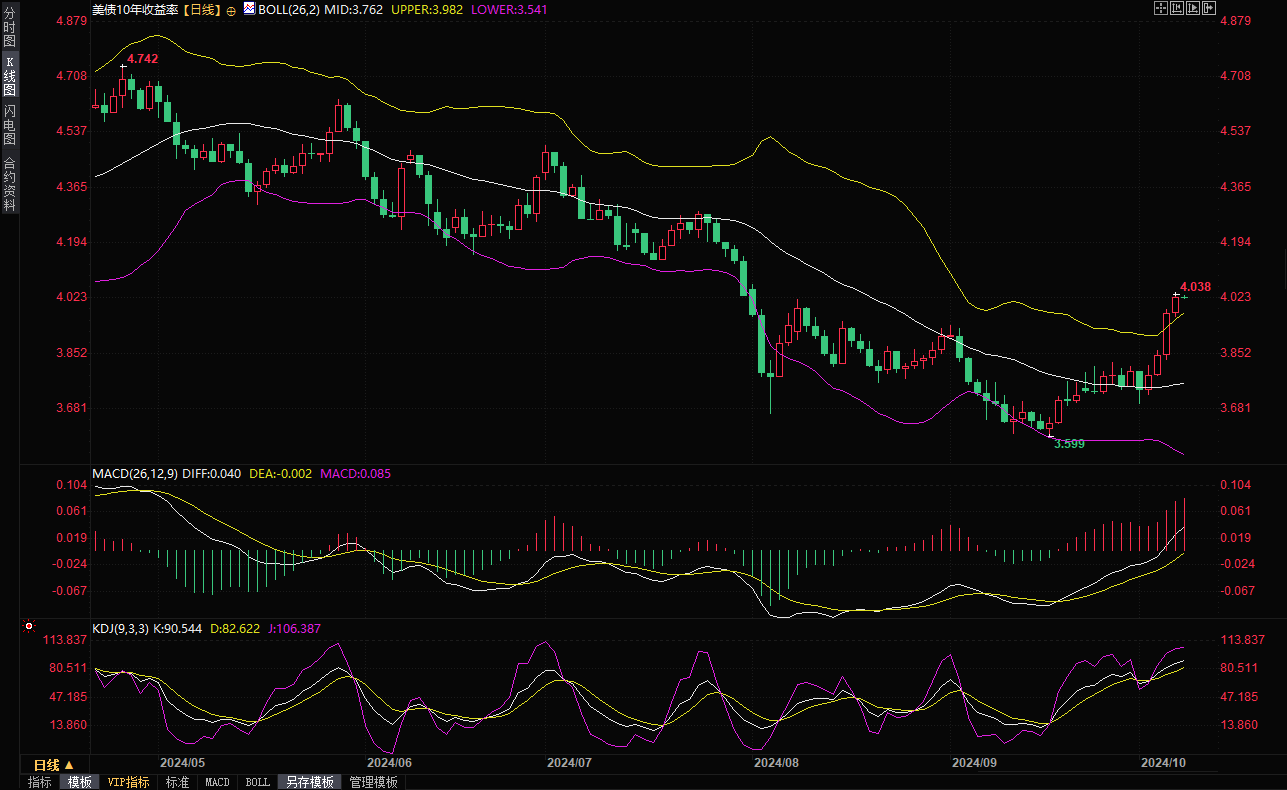This screenshot has height=790, width=1287.
Task: Select the K线图 side tab
Action: click(x=9, y=75)
